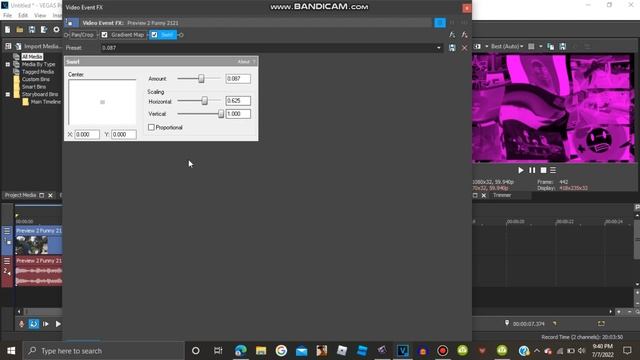Stop the video preview playback
Image resolution: width=640 pixels, height=360 pixels.
click(x=543, y=170)
